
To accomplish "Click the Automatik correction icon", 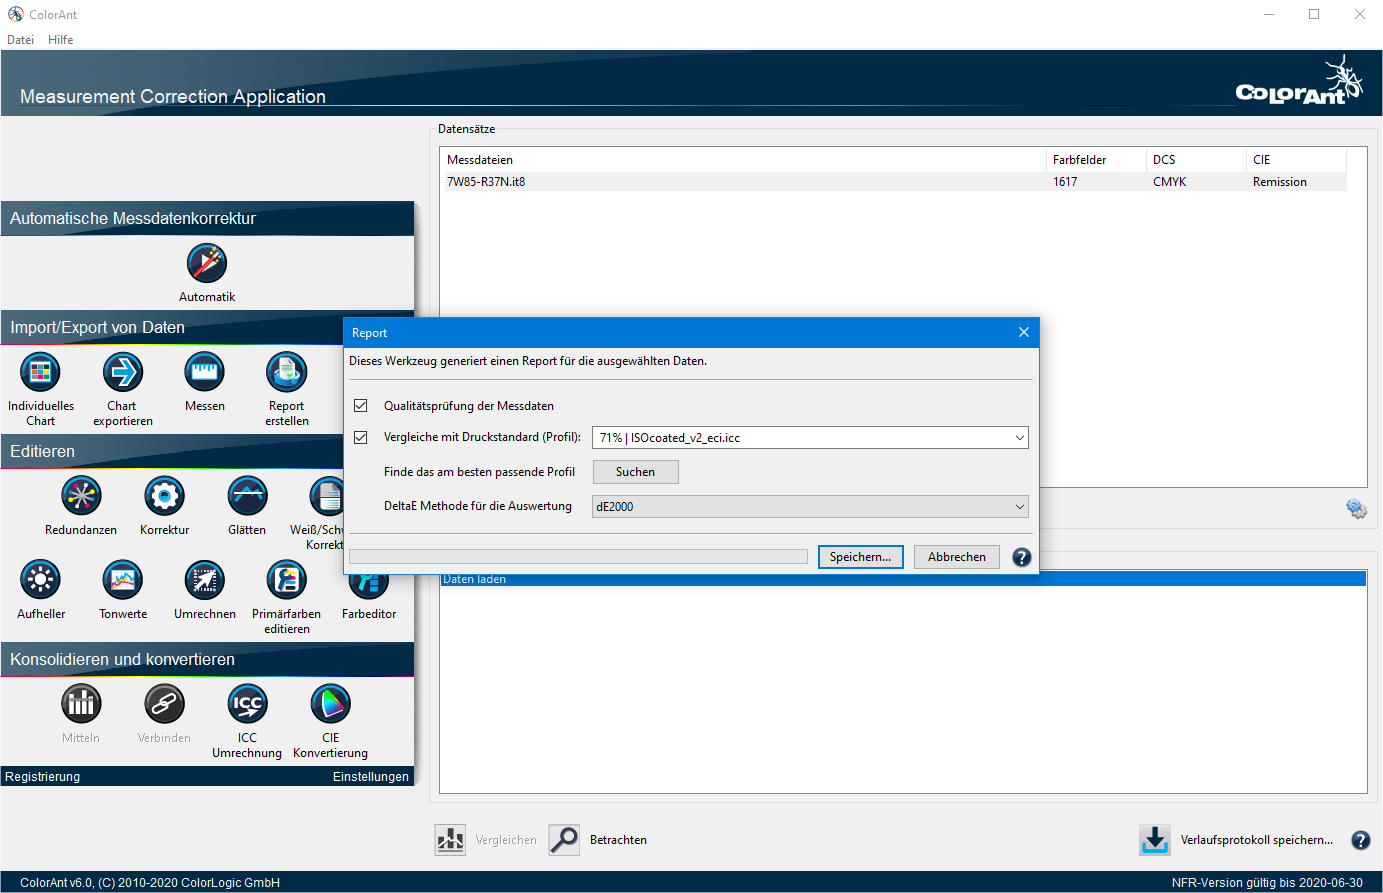I will point(207,264).
